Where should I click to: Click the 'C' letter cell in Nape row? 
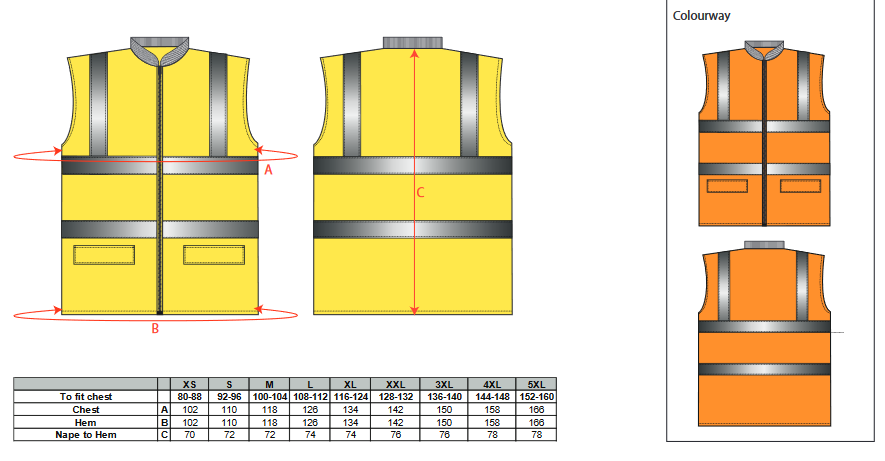pos(164,435)
